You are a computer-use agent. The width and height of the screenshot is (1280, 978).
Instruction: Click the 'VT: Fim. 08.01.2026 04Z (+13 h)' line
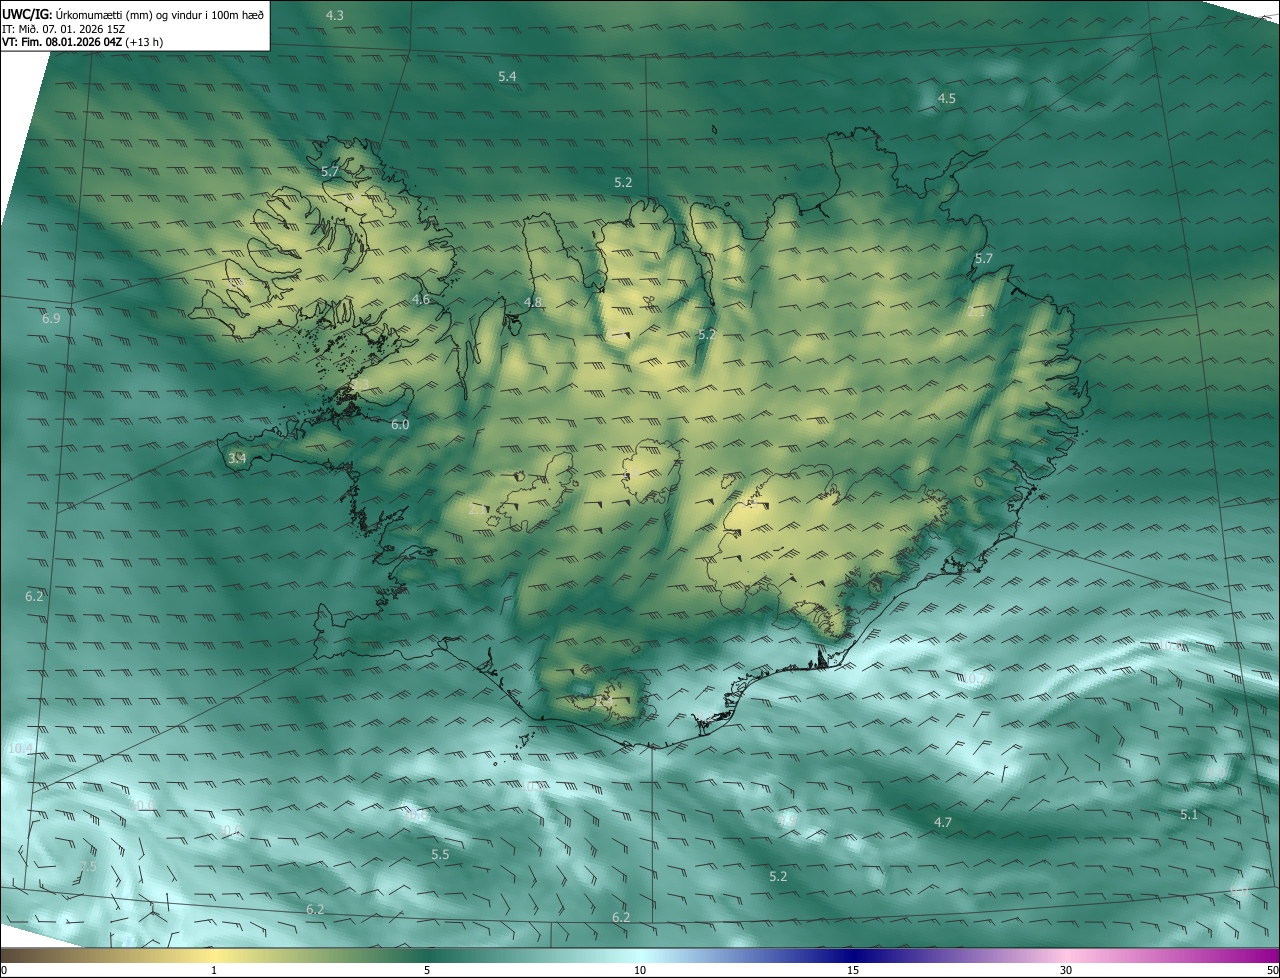click(82, 42)
